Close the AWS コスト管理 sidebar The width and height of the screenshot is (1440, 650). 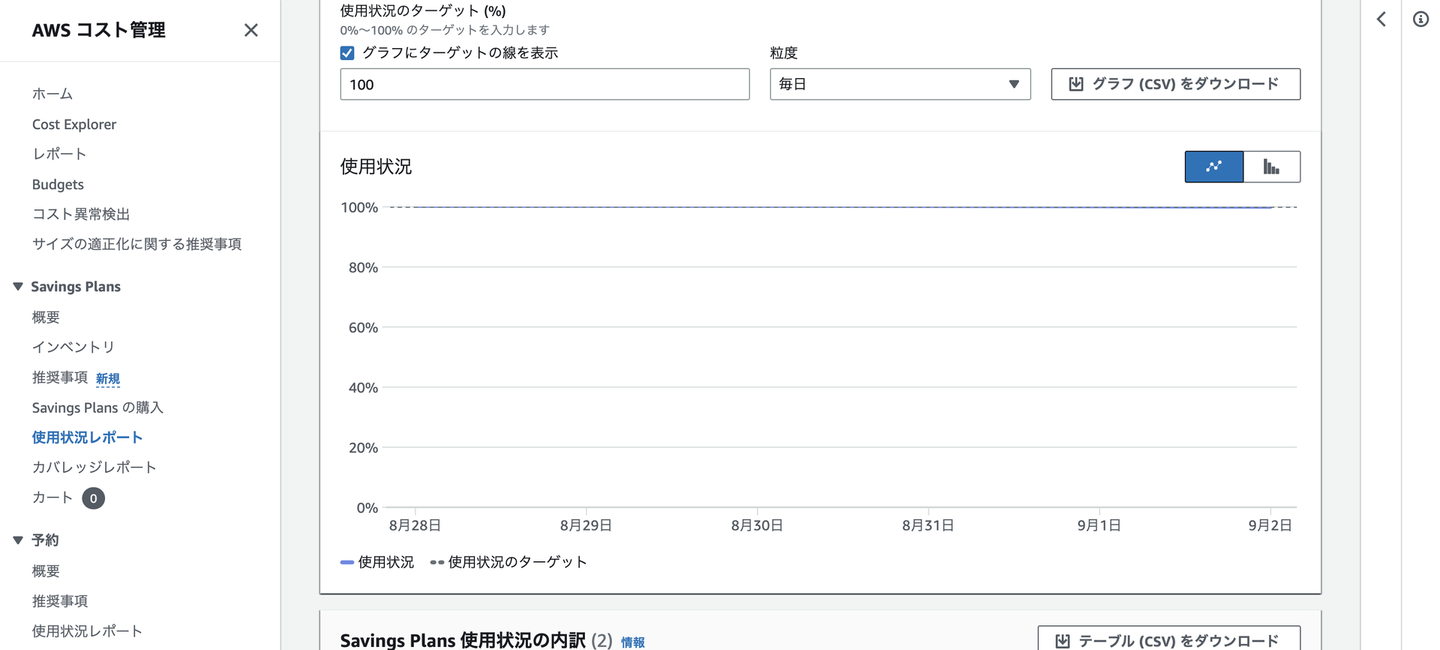(251, 30)
